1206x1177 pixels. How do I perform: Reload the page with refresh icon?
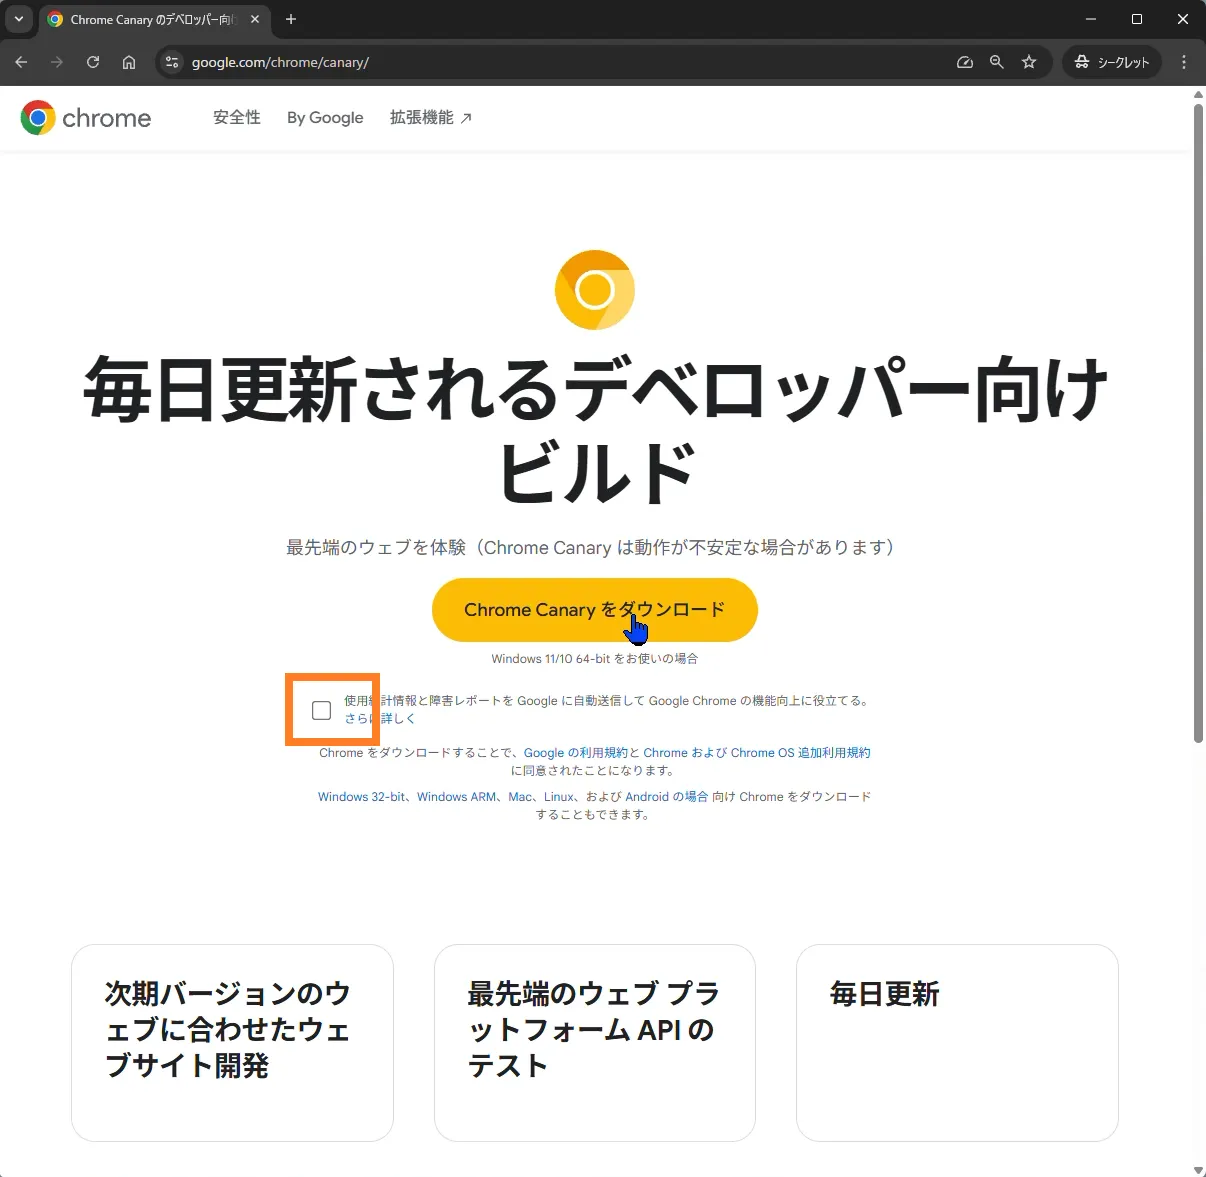click(x=93, y=62)
